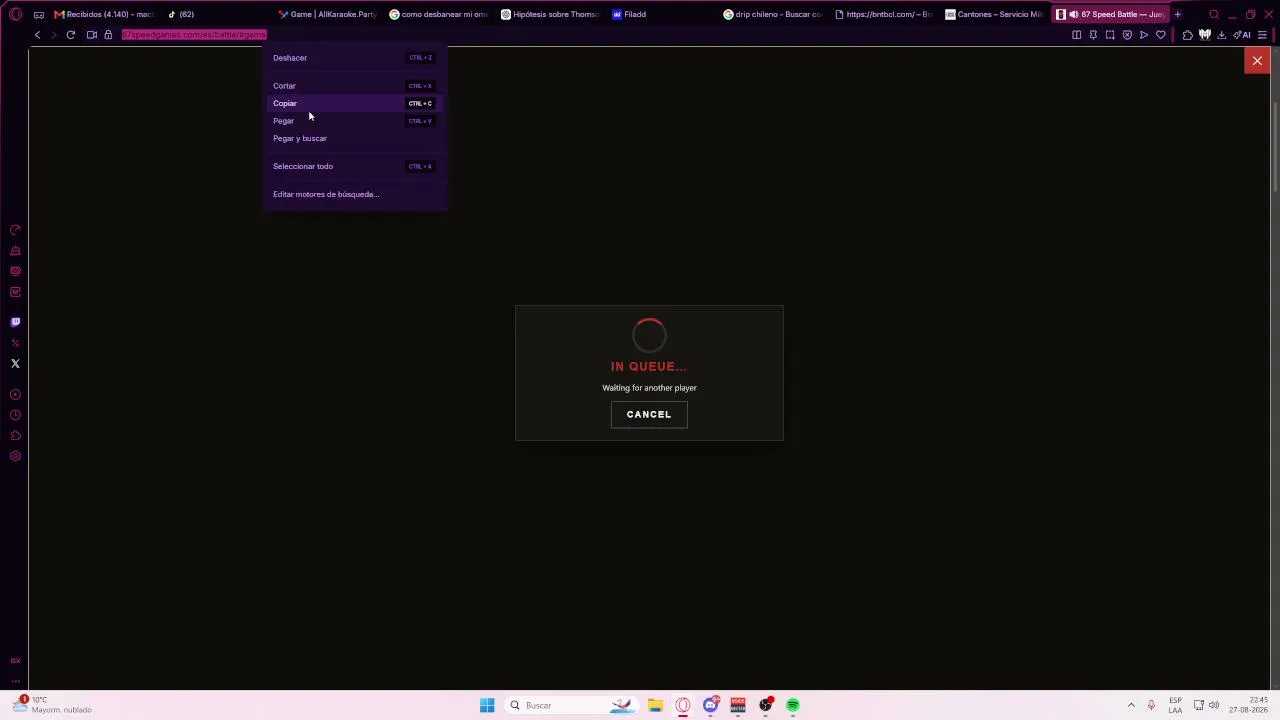Open File Explorer from taskbar
This screenshot has width=1280, height=720.
[655, 705]
